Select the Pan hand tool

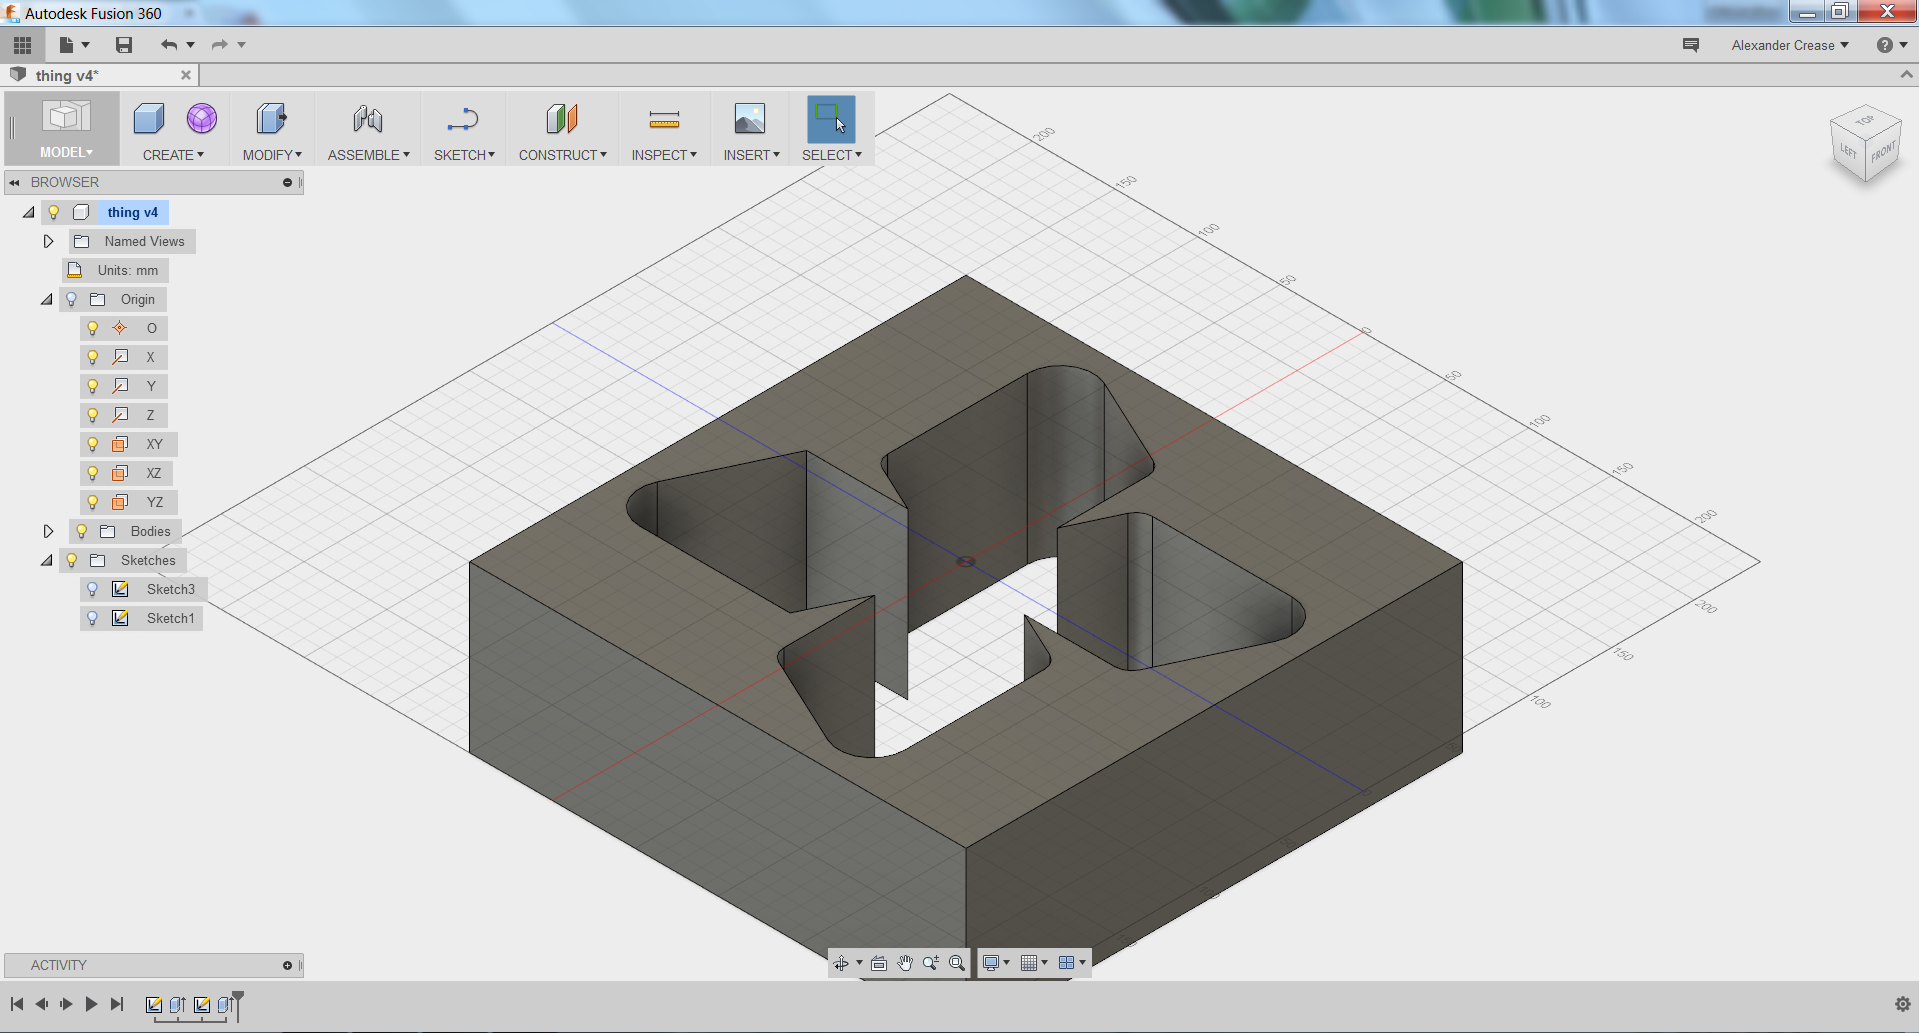tap(905, 962)
